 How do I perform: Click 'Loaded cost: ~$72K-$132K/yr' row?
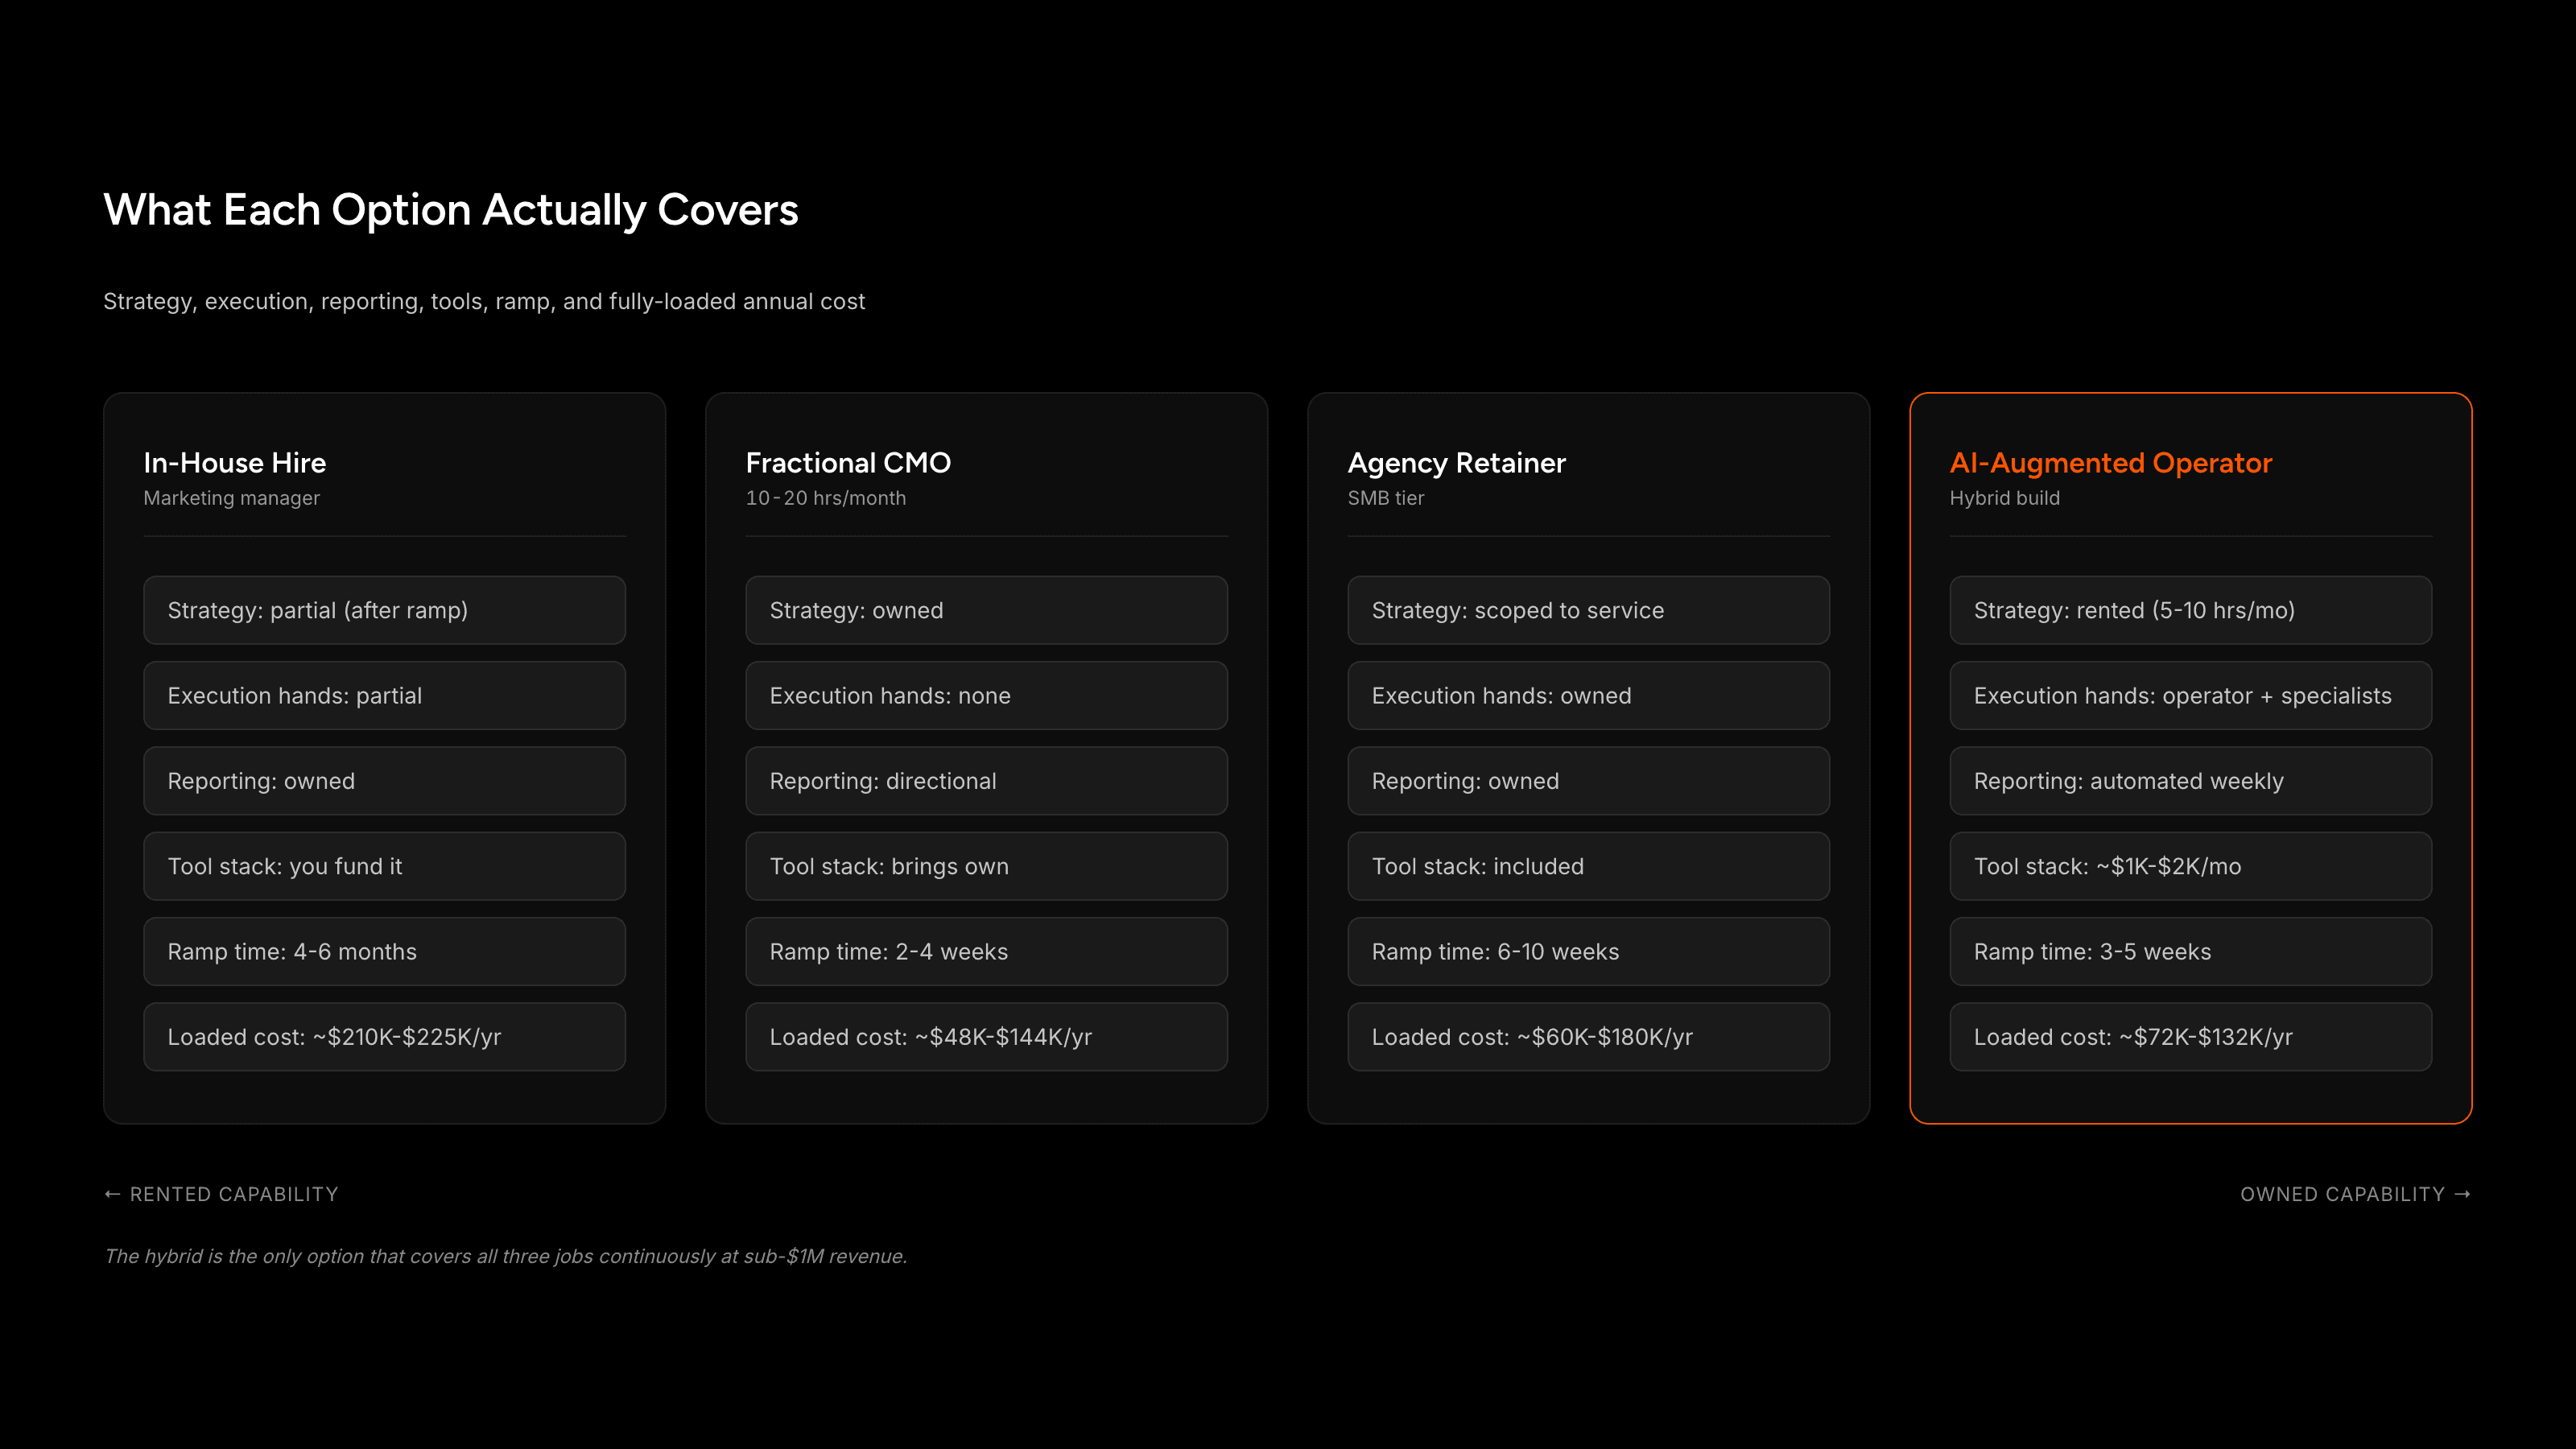pyautogui.click(x=2191, y=1037)
